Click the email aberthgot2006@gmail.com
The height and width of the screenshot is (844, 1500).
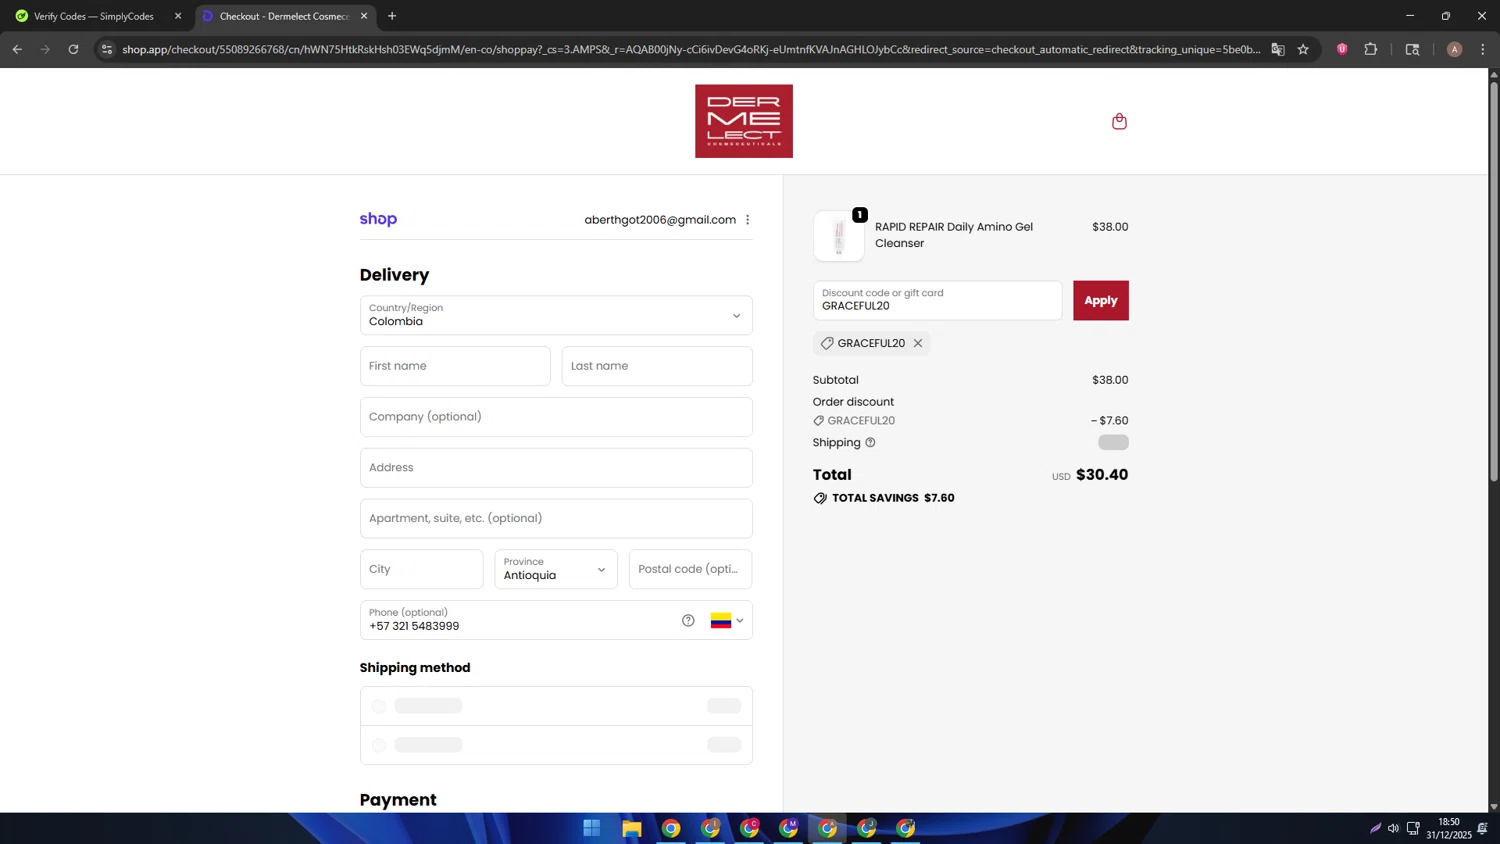[660, 220]
